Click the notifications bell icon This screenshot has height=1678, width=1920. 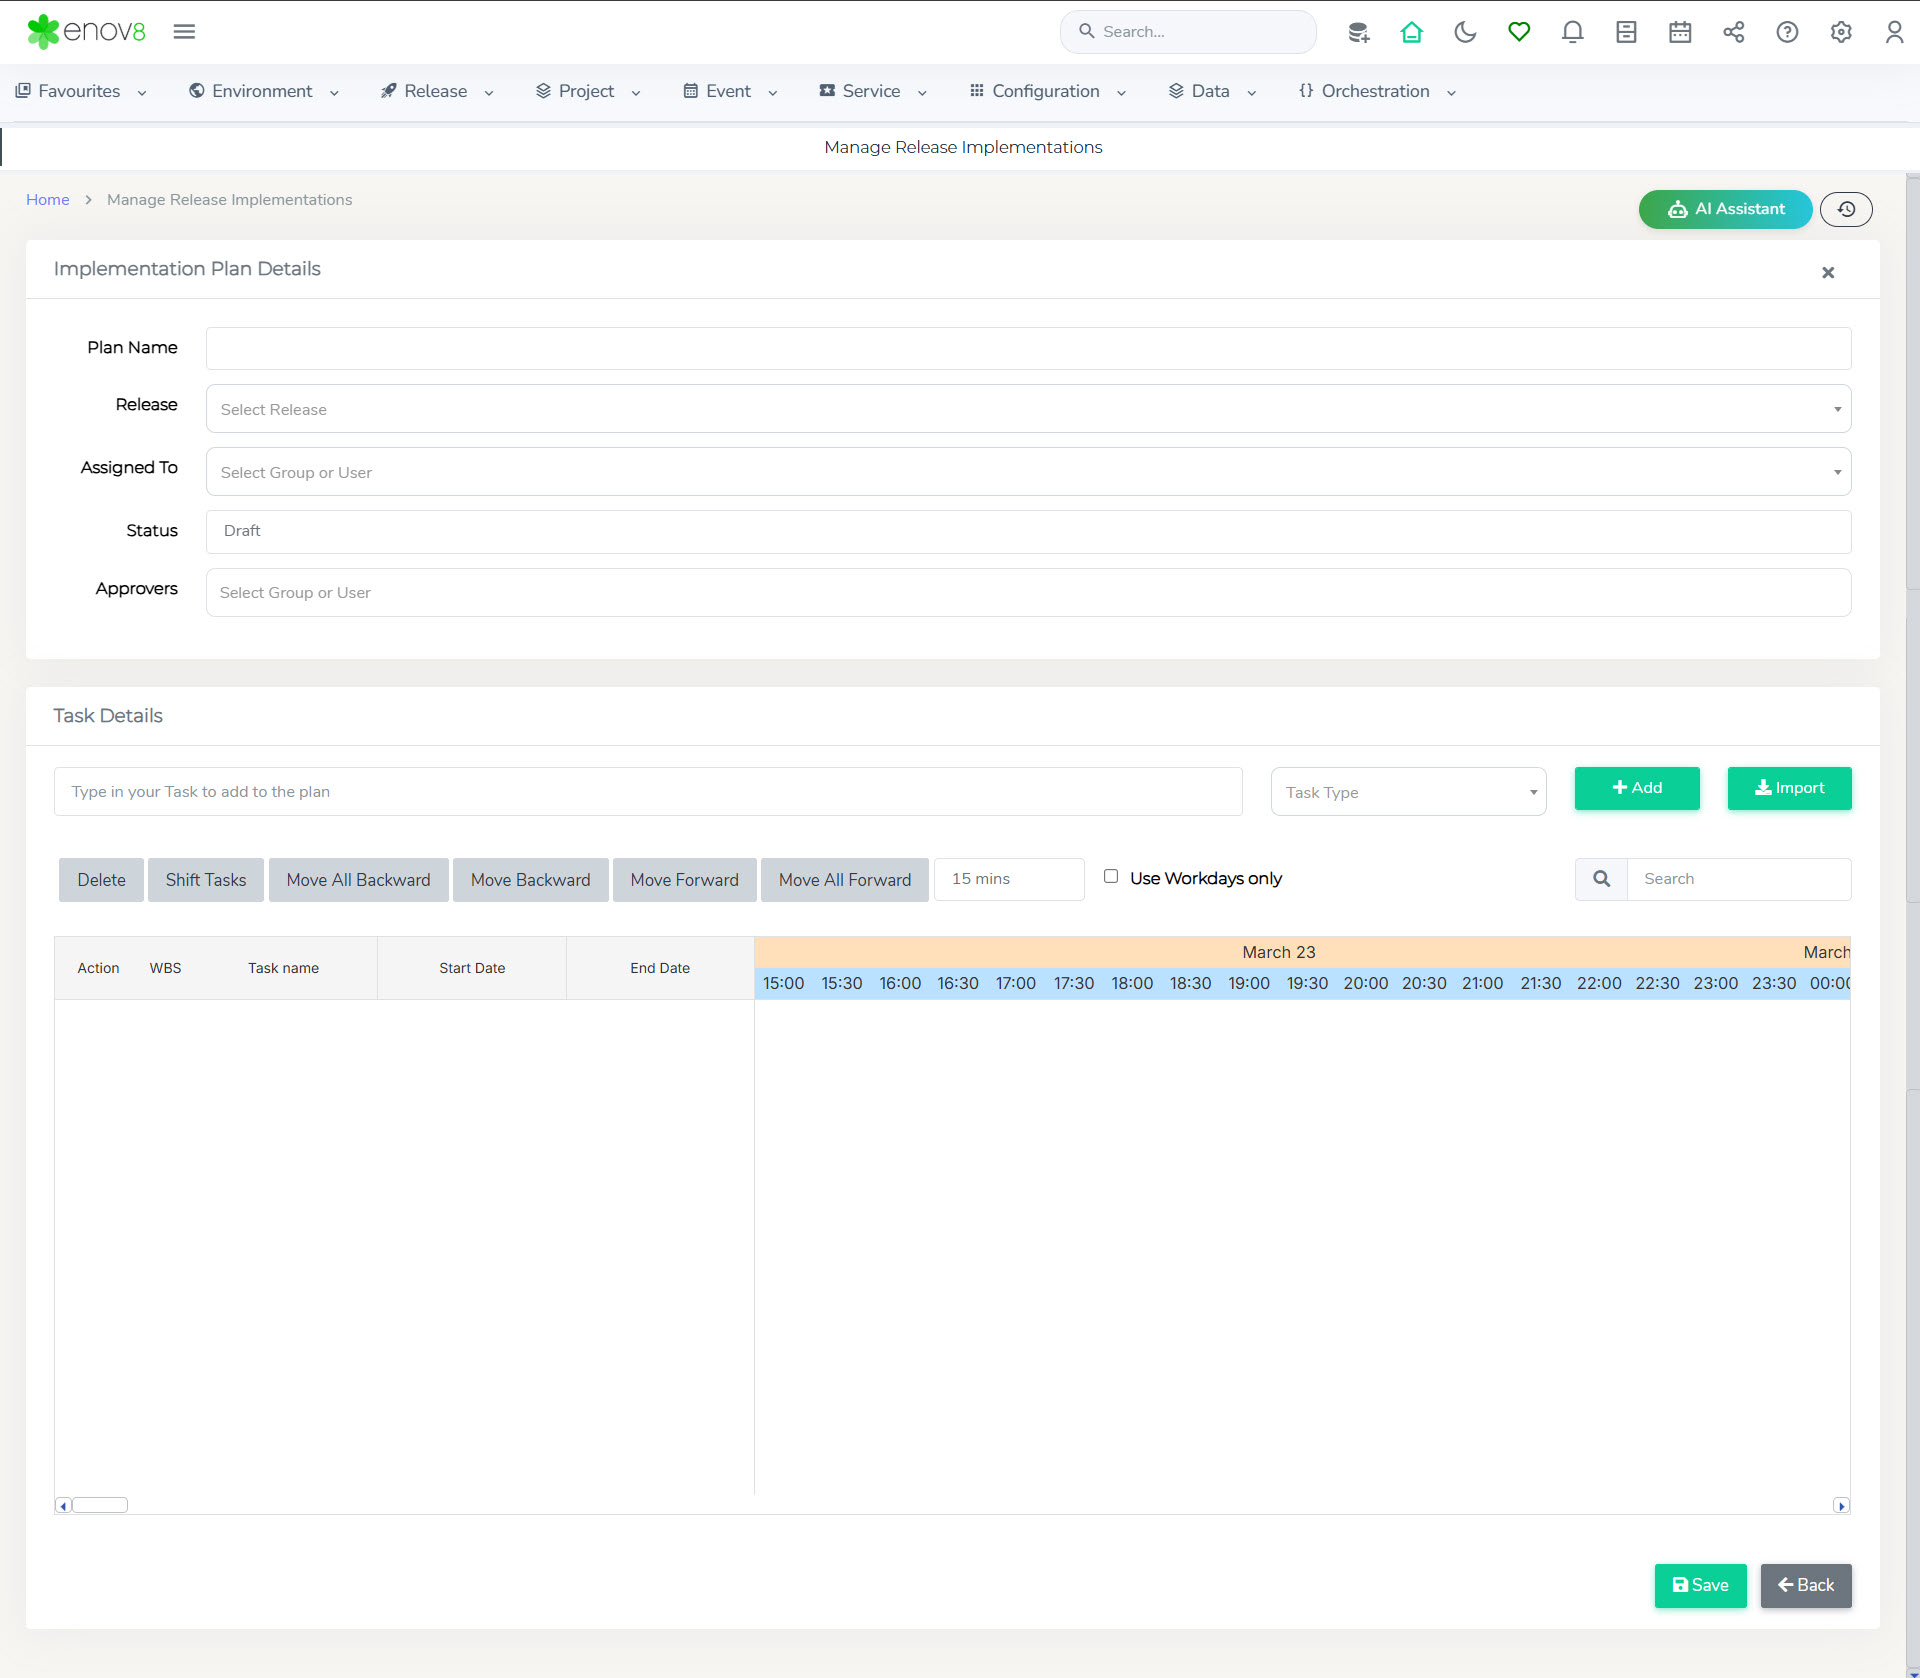[x=1572, y=32]
